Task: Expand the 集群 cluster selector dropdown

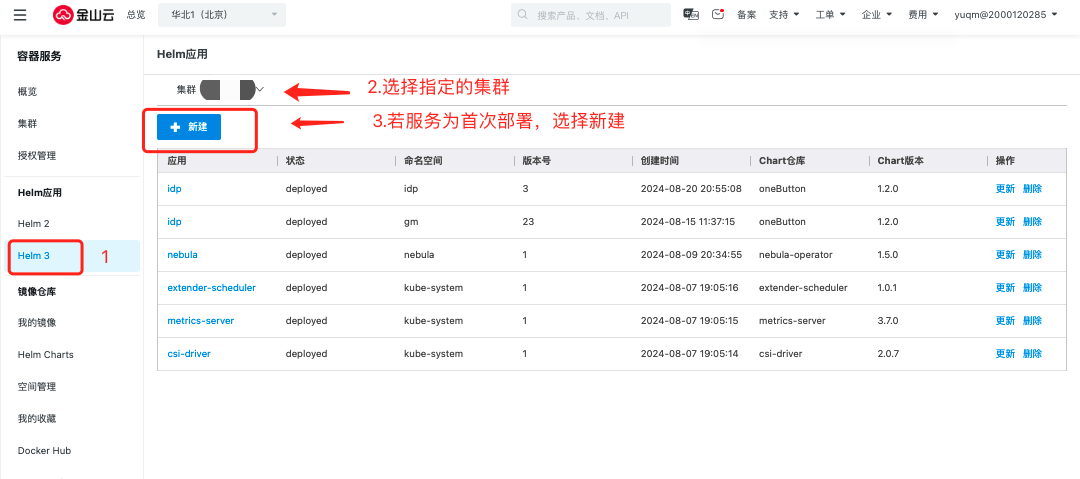Action: [259, 89]
